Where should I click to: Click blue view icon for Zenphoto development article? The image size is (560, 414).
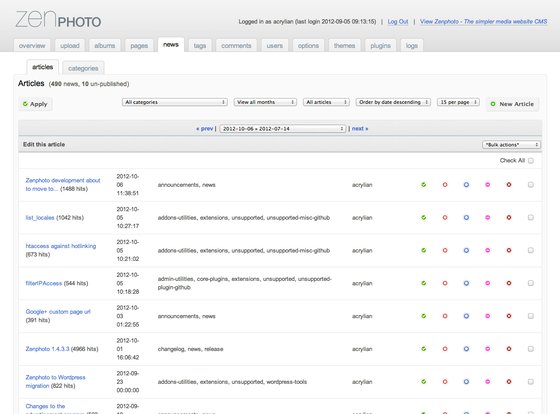(466, 185)
